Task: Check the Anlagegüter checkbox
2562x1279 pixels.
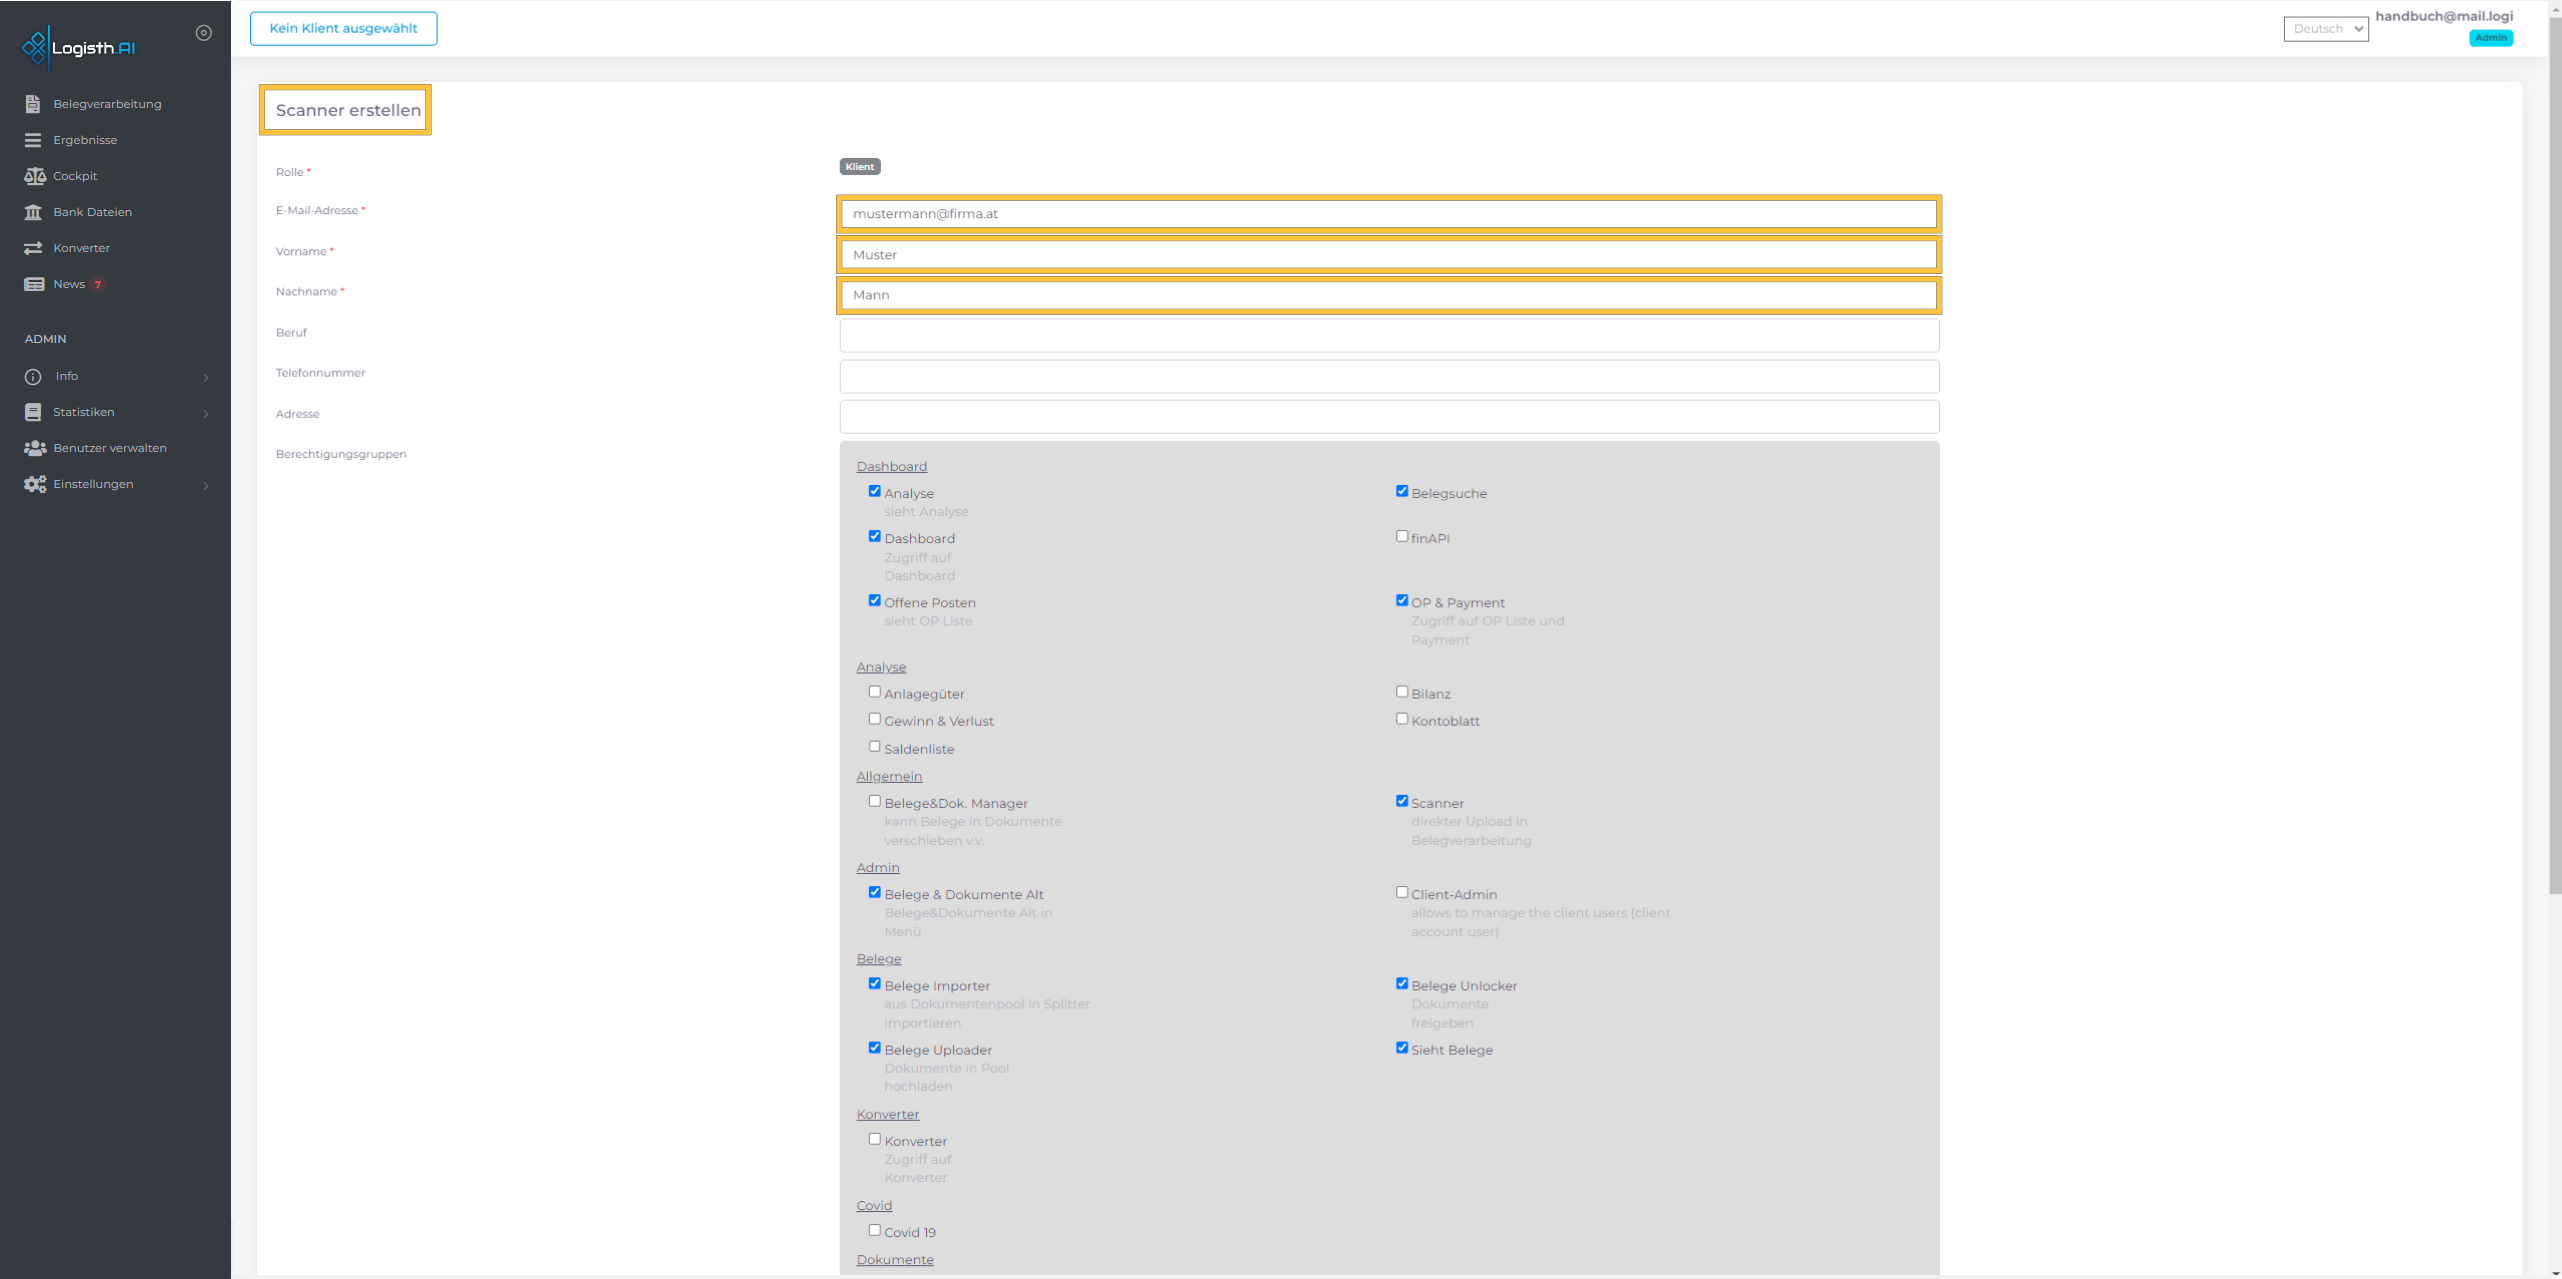Action: (x=875, y=691)
